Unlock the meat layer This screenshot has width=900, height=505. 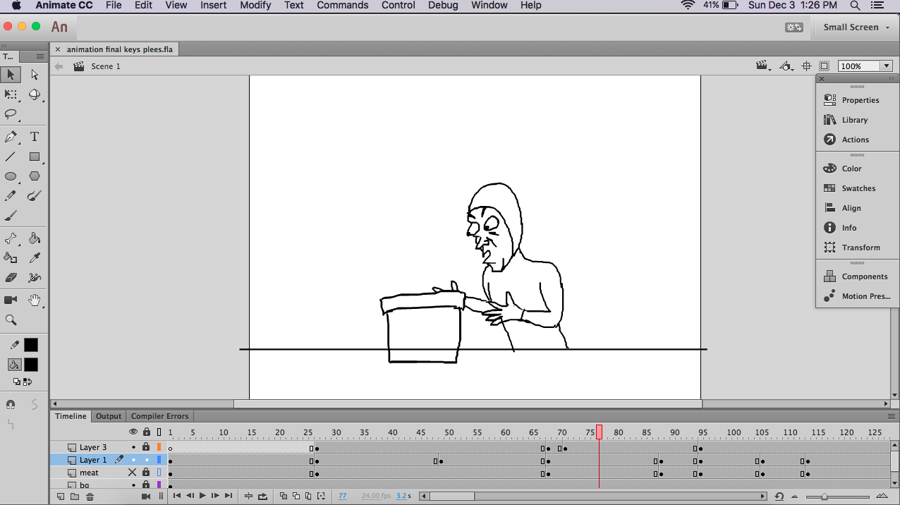pos(146,472)
